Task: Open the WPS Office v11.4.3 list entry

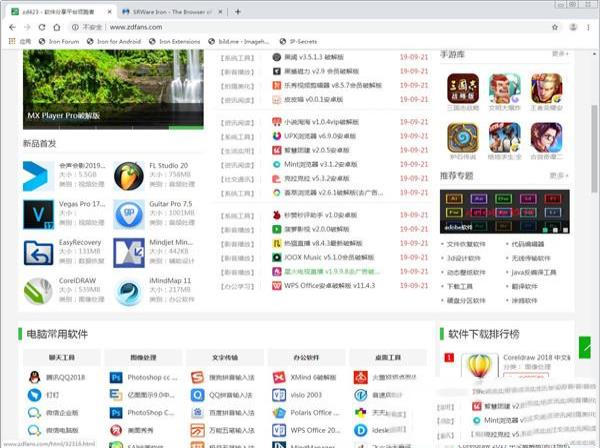Action: (x=329, y=285)
